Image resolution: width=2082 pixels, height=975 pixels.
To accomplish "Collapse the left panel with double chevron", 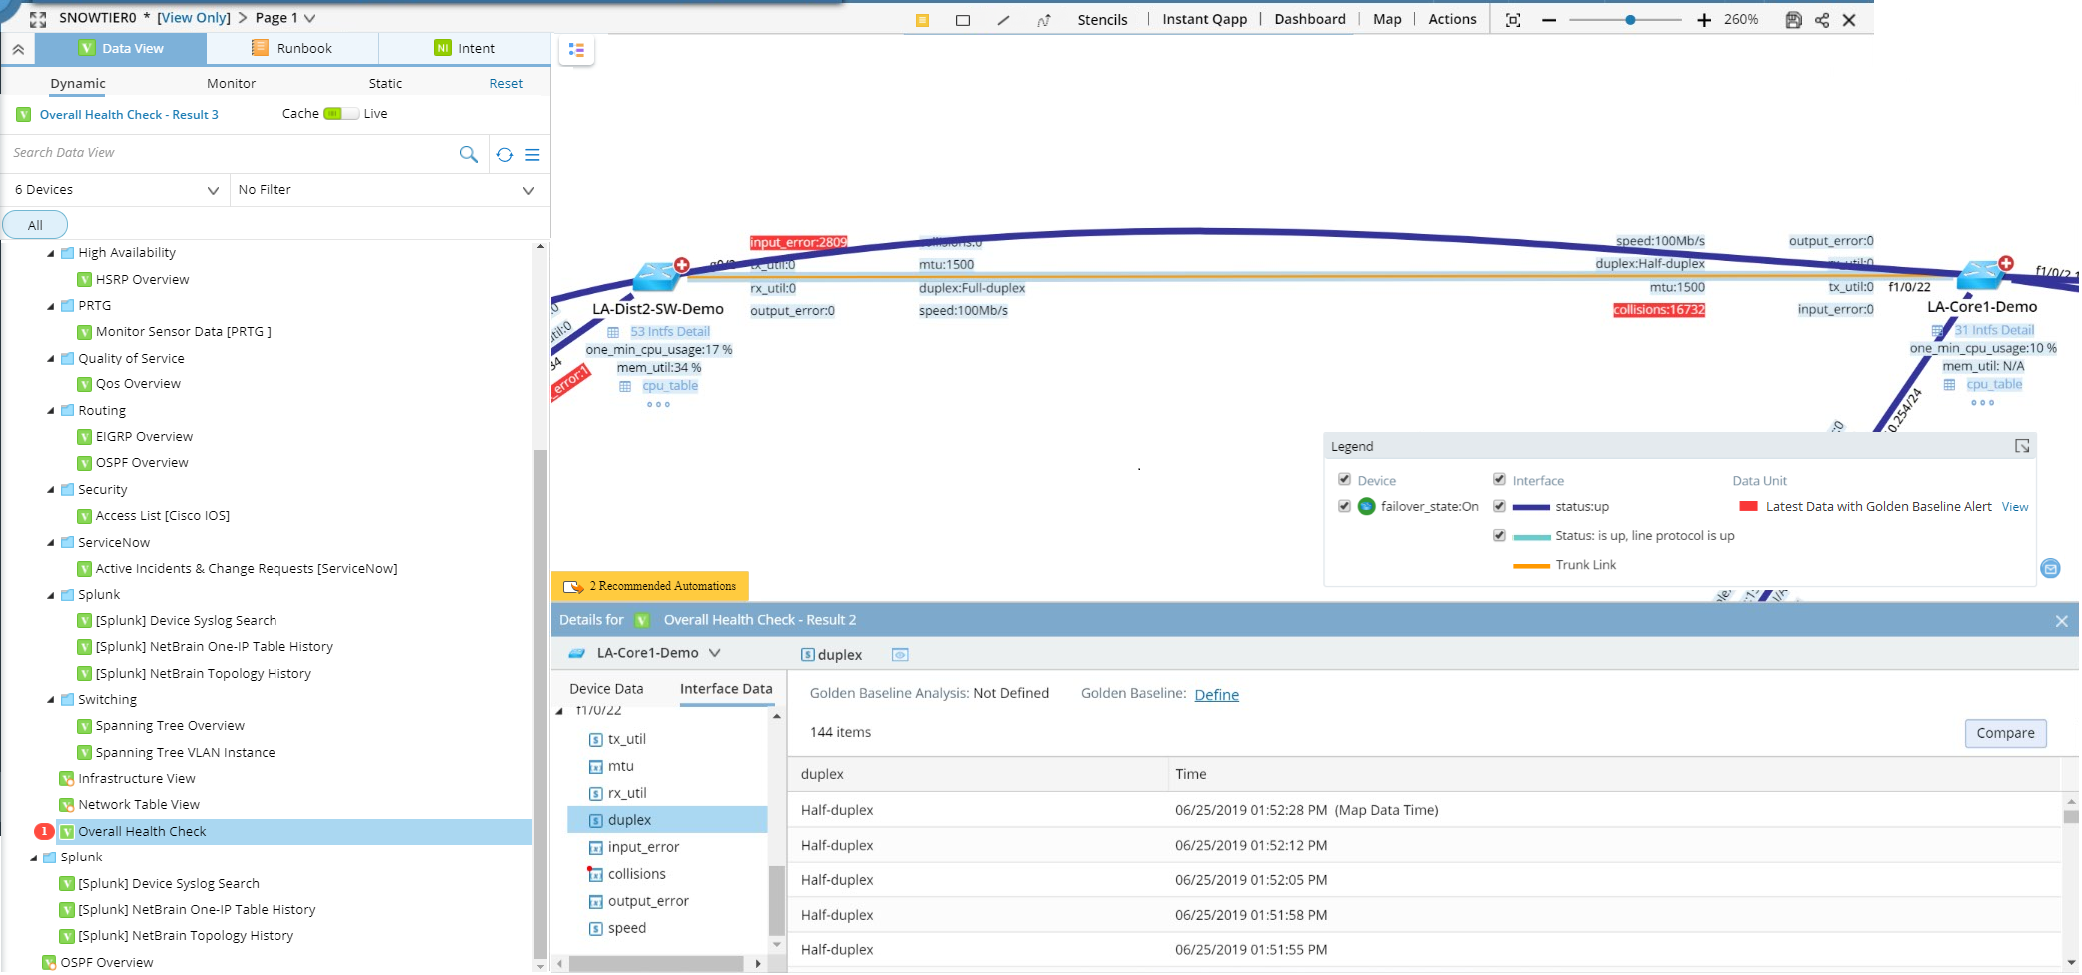I will click(x=18, y=49).
